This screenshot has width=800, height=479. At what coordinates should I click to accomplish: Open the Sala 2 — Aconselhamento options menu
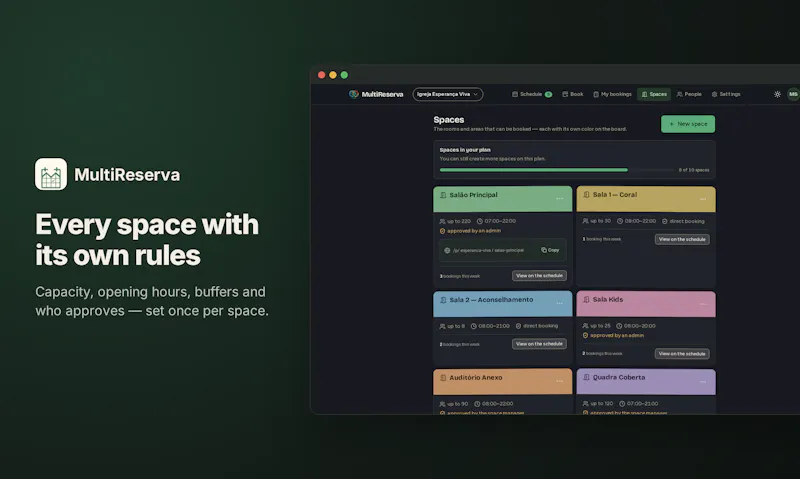pyautogui.click(x=560, y=303)
